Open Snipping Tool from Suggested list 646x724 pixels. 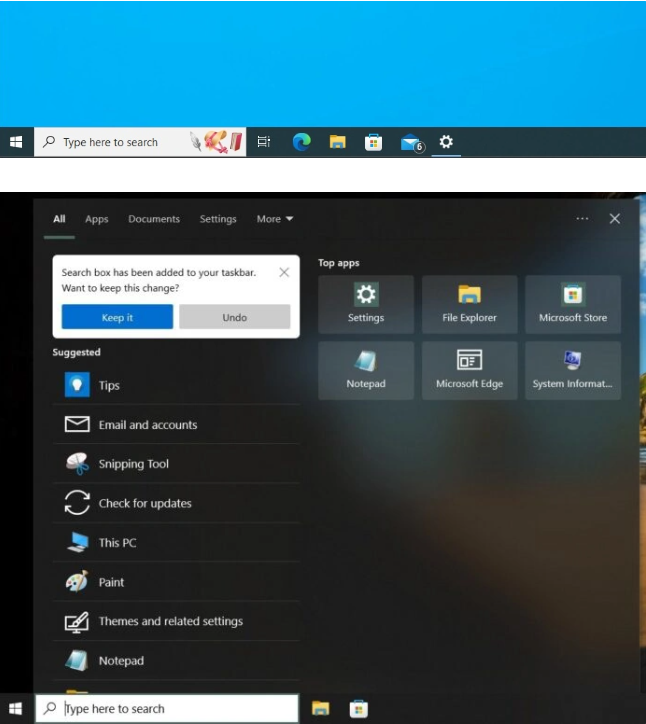[x=133, y=464]
